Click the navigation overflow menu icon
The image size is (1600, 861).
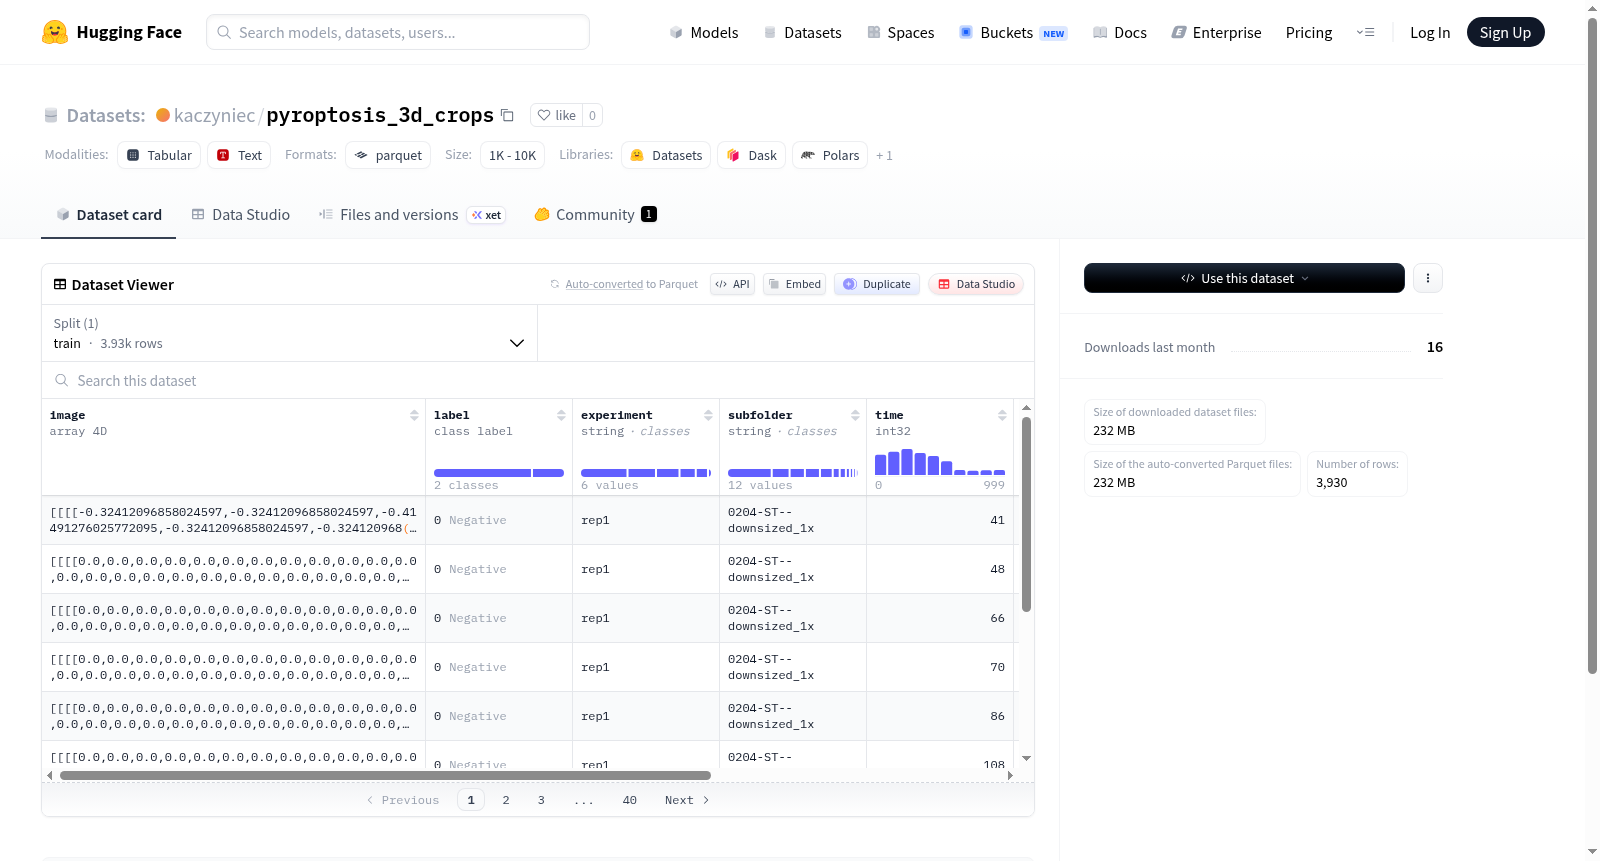coord(1365,32)
